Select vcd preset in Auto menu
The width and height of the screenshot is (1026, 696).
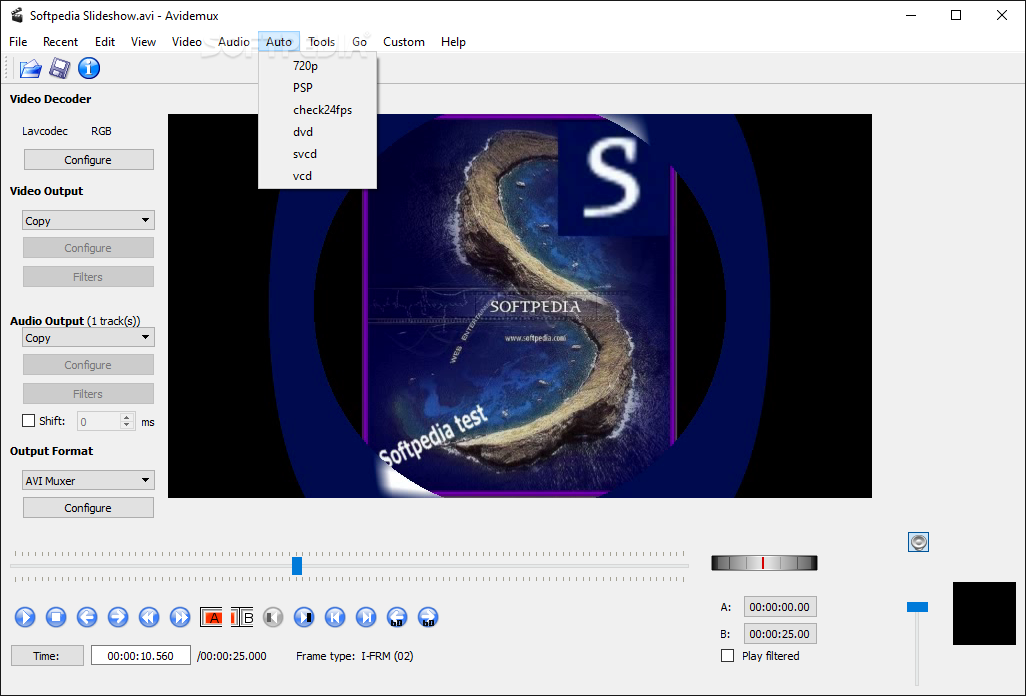click(x=317, y=176)
